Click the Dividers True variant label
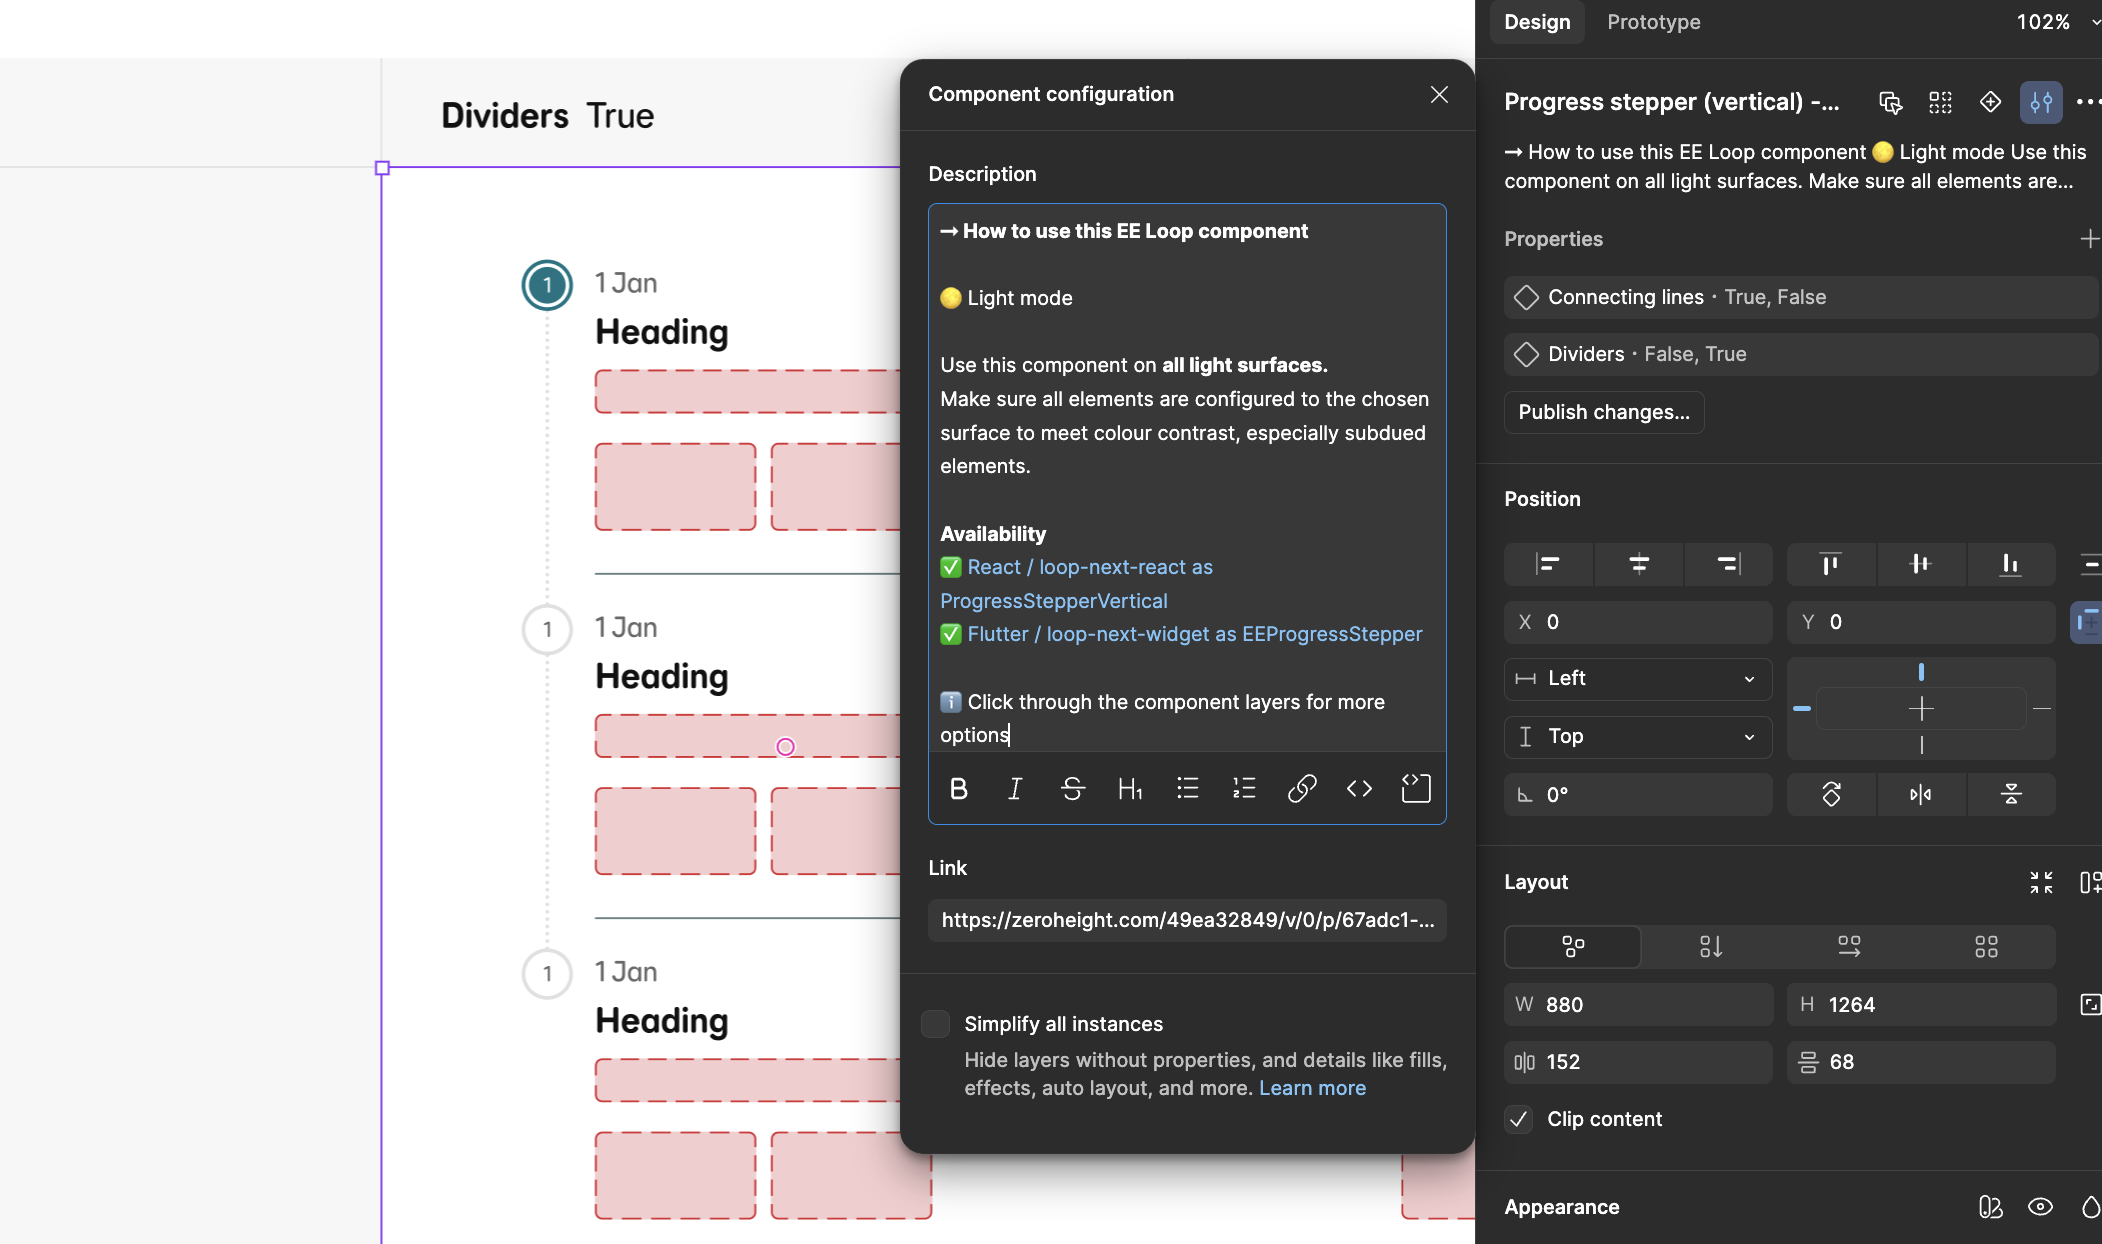This screenshot has width=2102, height=1244. pos(547,116)
